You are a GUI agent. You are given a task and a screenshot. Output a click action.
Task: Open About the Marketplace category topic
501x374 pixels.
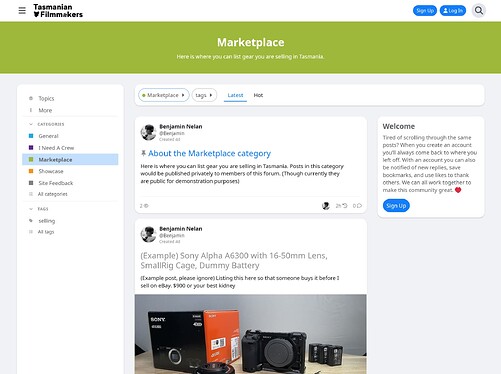click(209, 153)
